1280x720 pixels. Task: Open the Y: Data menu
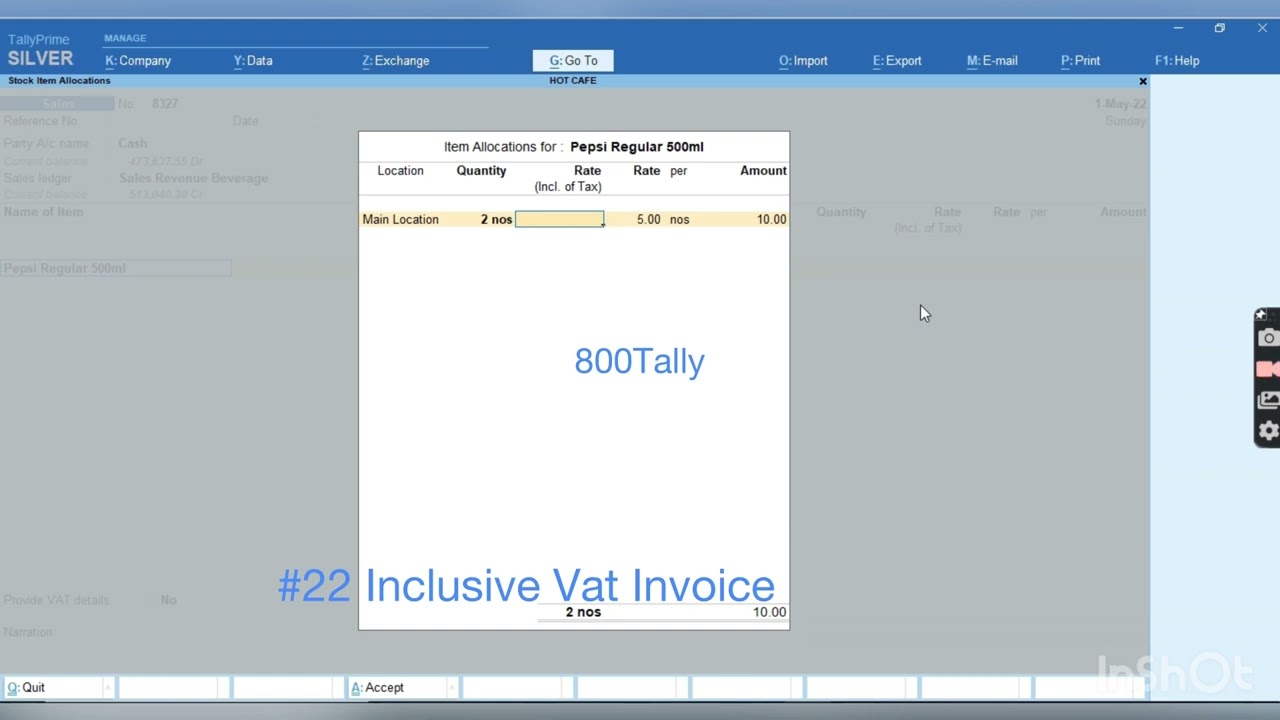coord(253,61)
